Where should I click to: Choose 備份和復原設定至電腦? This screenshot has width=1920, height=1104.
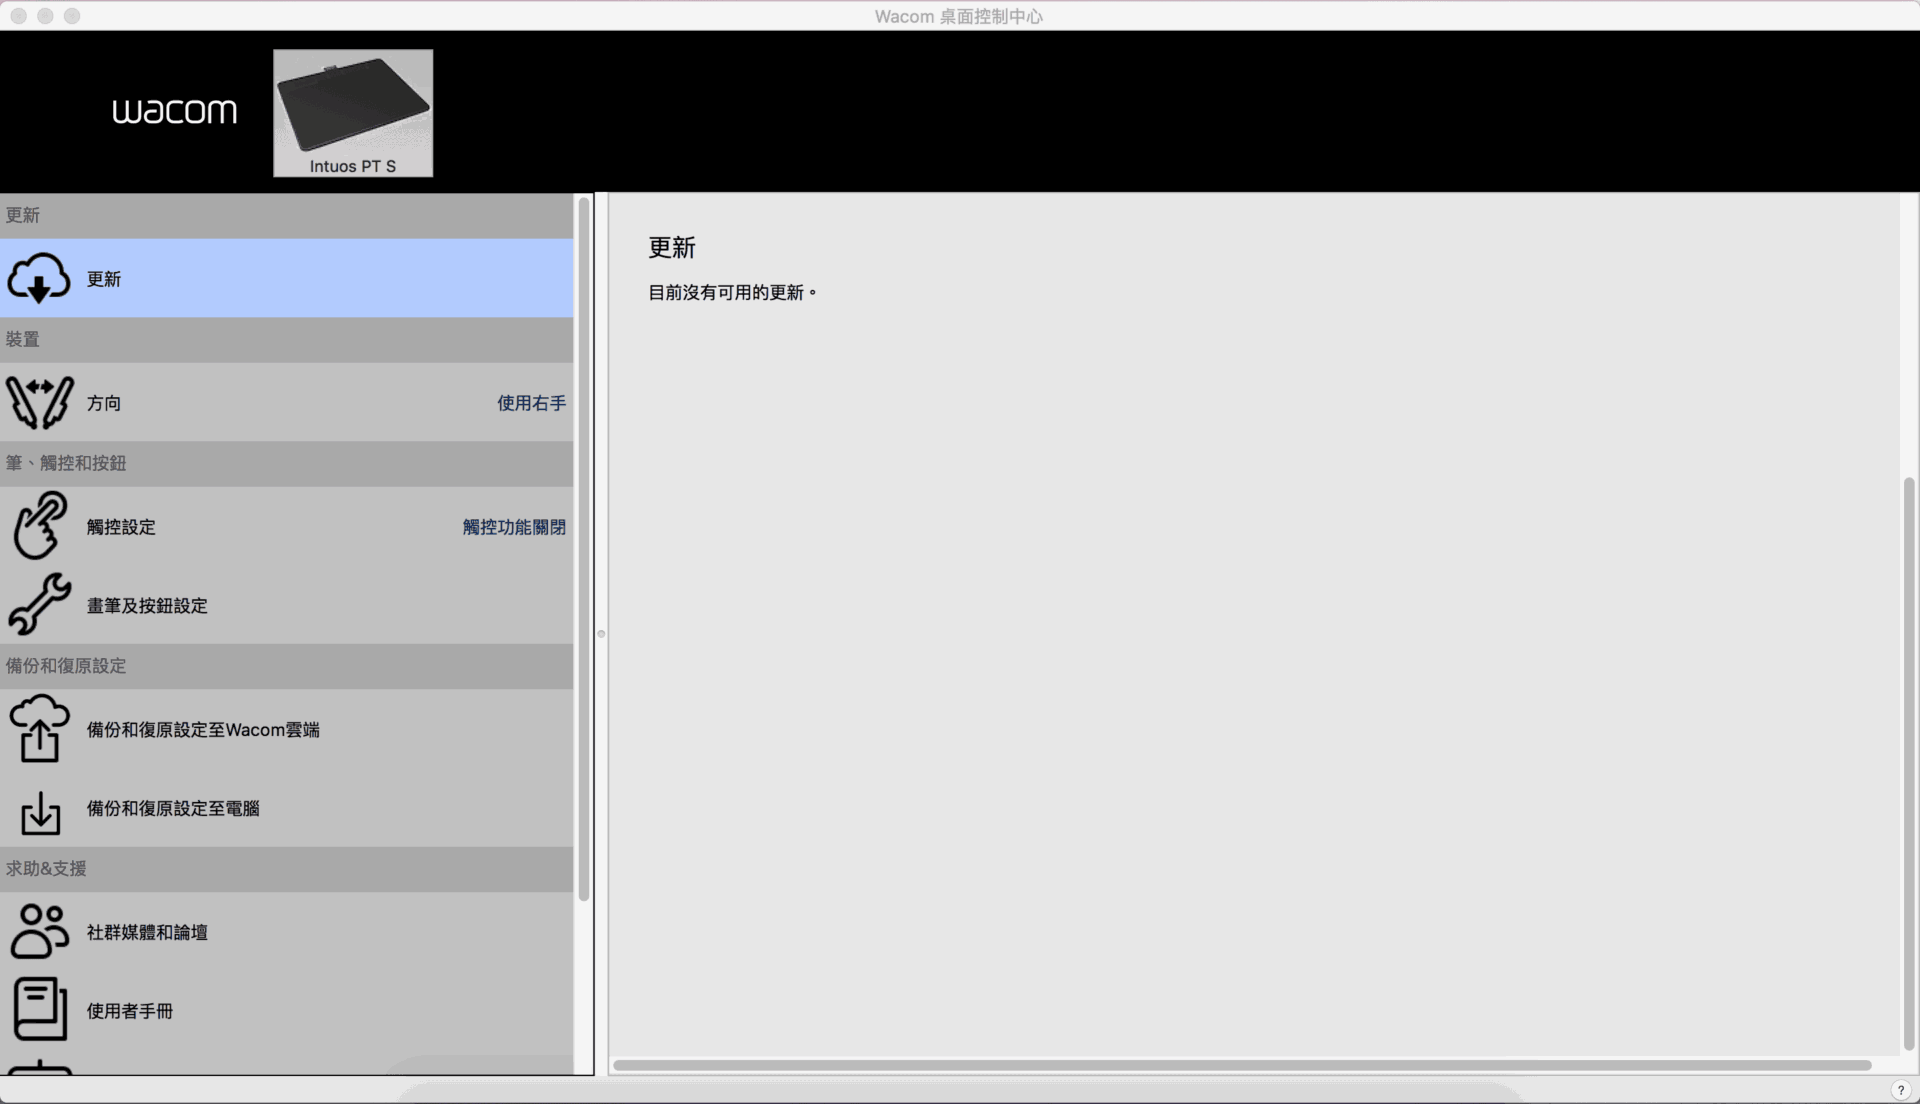(287, 808)
